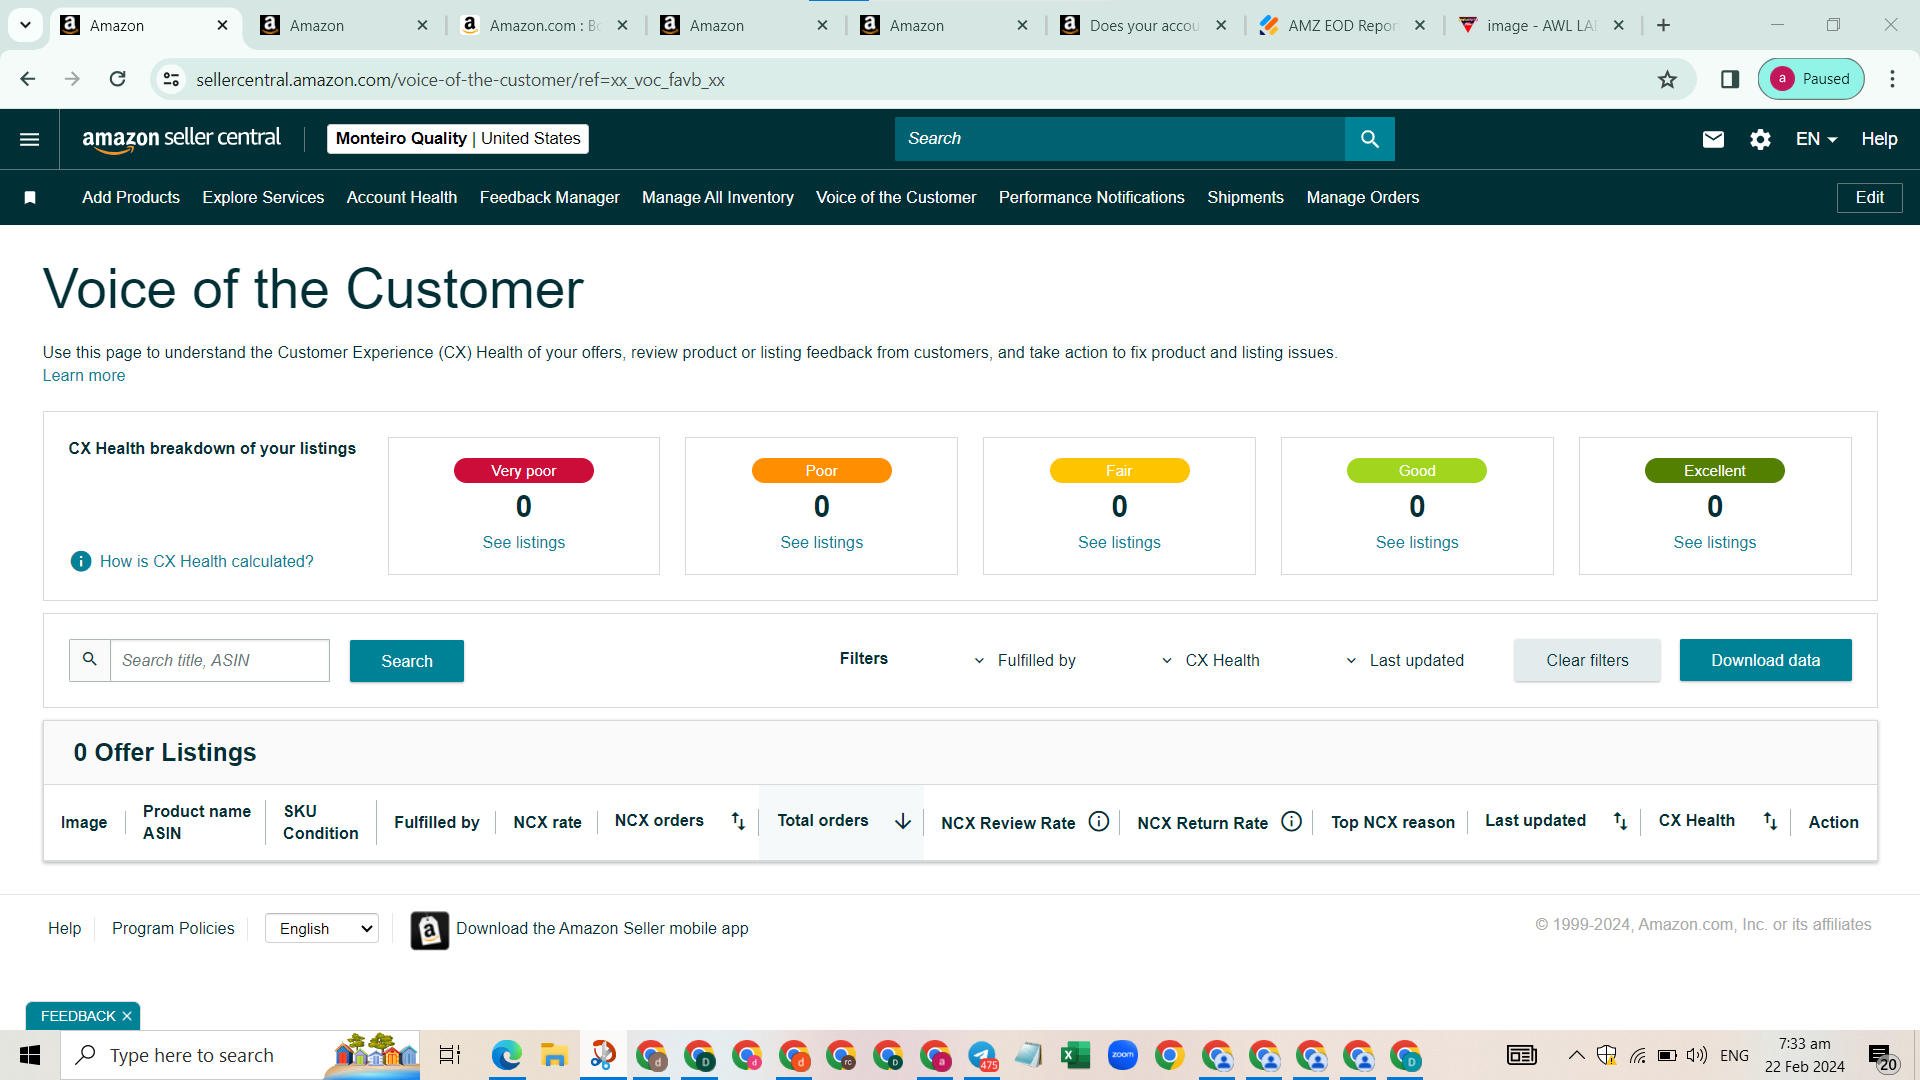This screenshot has height=1080, width=1920.
Task: Open the Help link in the header
Action: 1879,139
